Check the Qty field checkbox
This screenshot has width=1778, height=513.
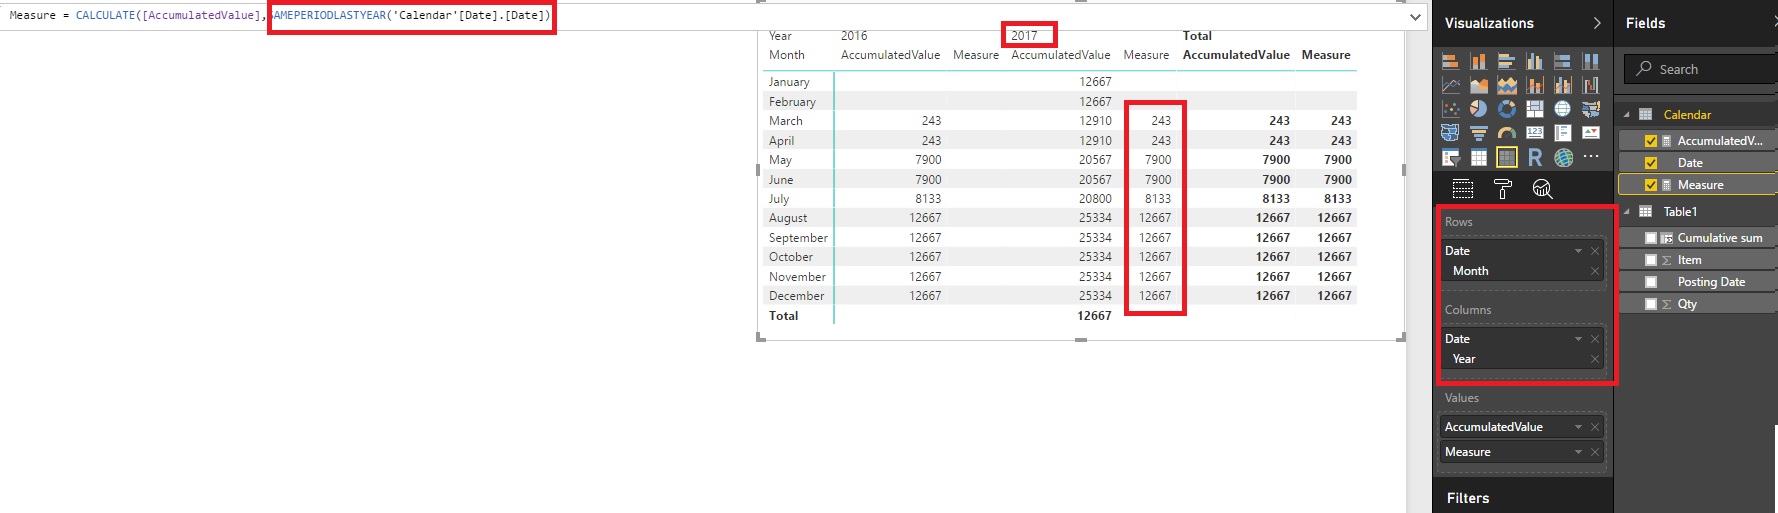[x=1651, y=304]
